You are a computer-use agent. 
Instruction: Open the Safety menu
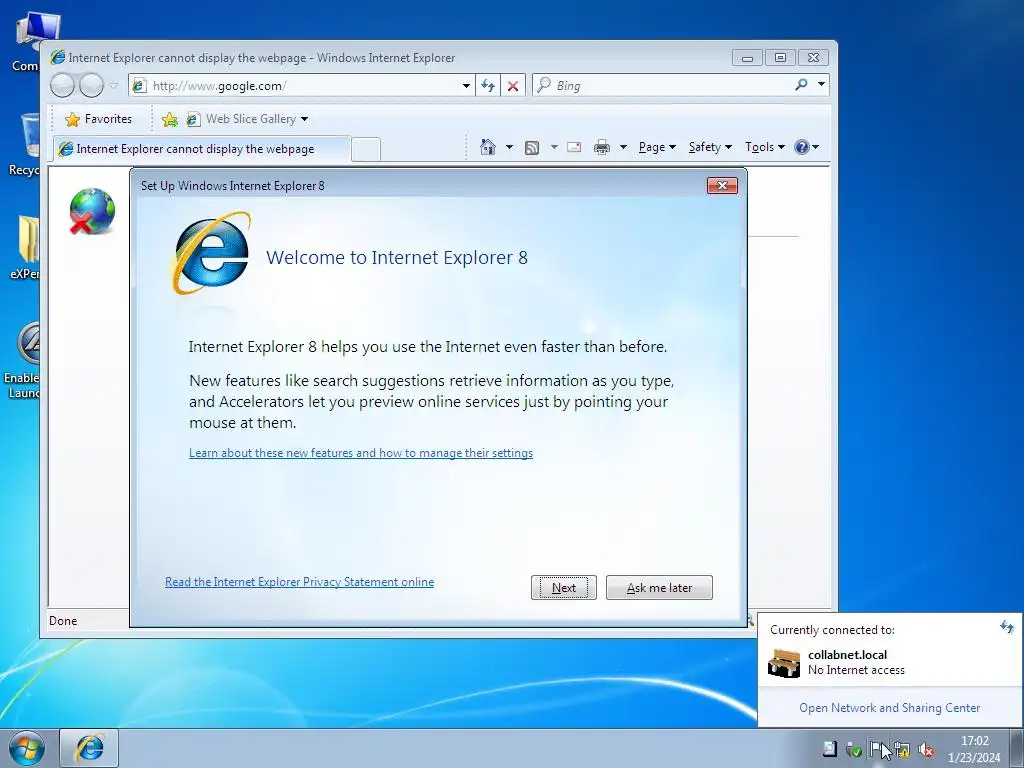coord(710,147)
